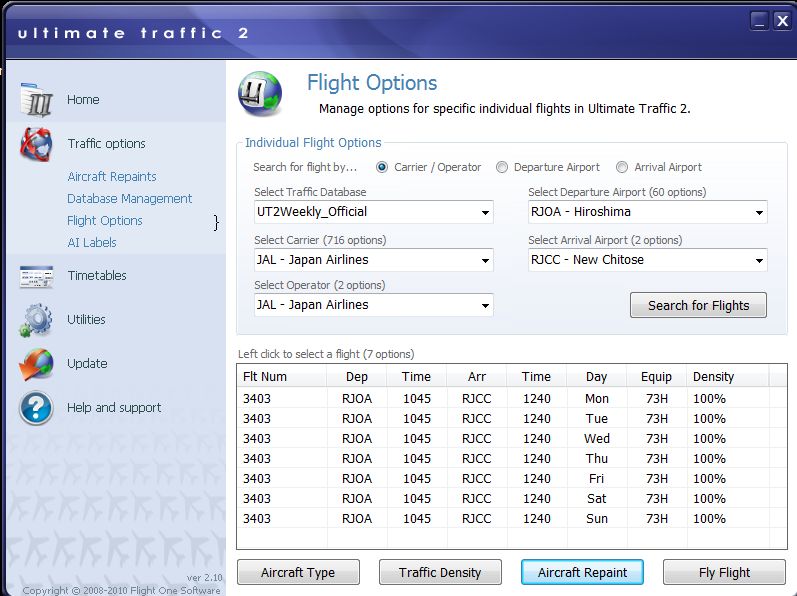Select Departure Airport search option
This screenshot has height=596, width=797.
click(x=502, y=167)
